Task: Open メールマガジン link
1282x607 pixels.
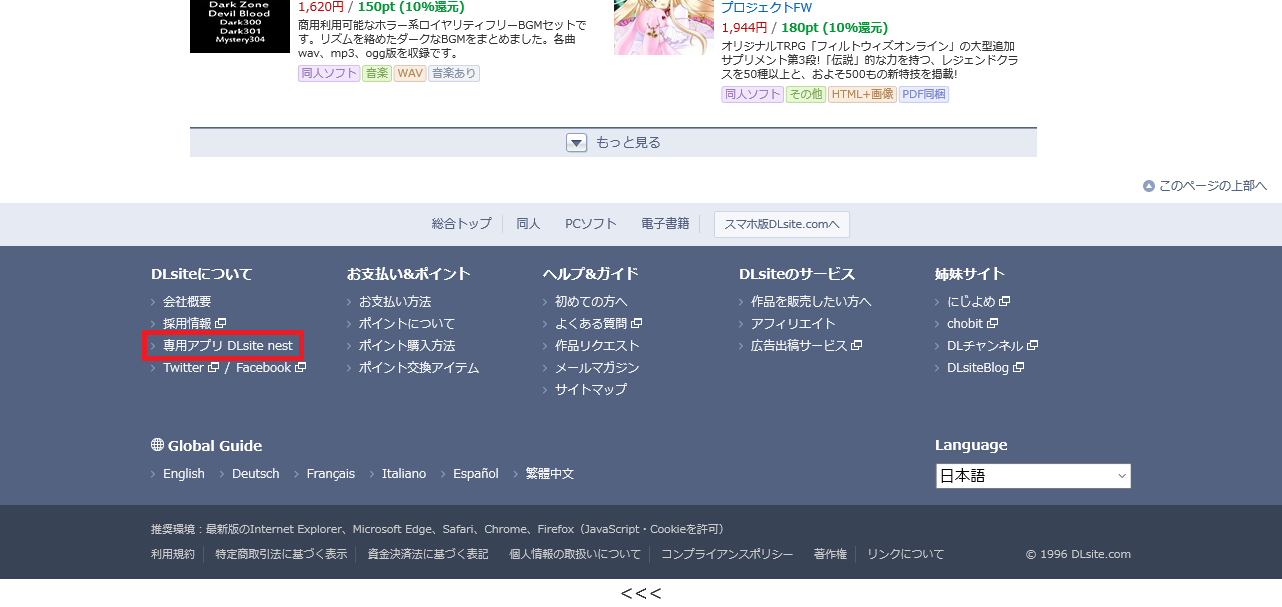Action: pos(597,367)
